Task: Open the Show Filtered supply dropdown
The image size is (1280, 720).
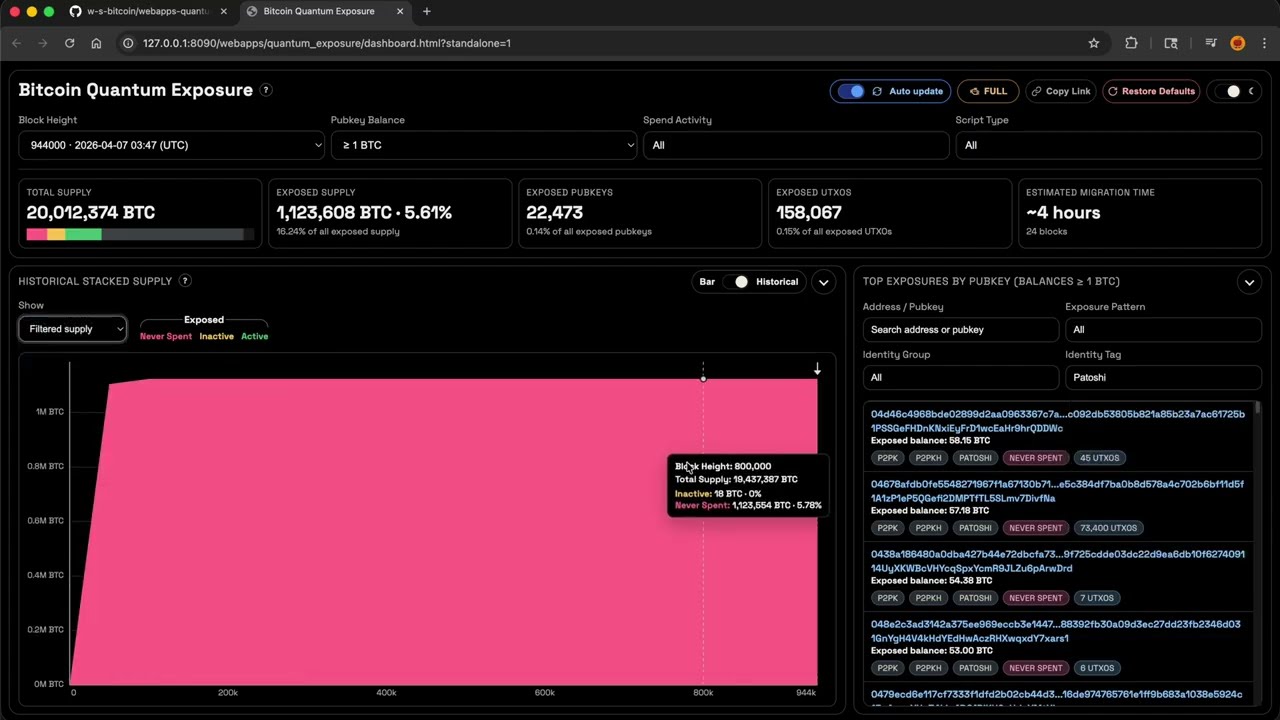Action: pos(73,329)
